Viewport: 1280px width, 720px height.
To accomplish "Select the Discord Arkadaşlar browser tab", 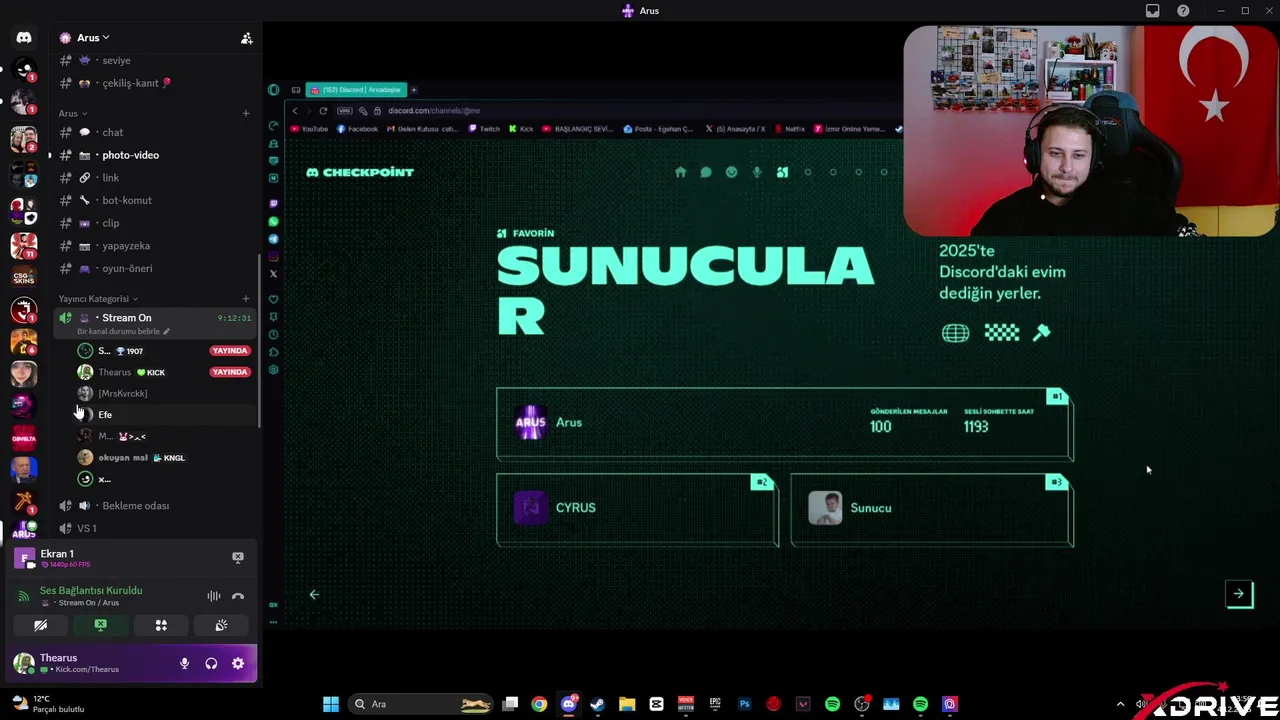I will pos(356,90).
